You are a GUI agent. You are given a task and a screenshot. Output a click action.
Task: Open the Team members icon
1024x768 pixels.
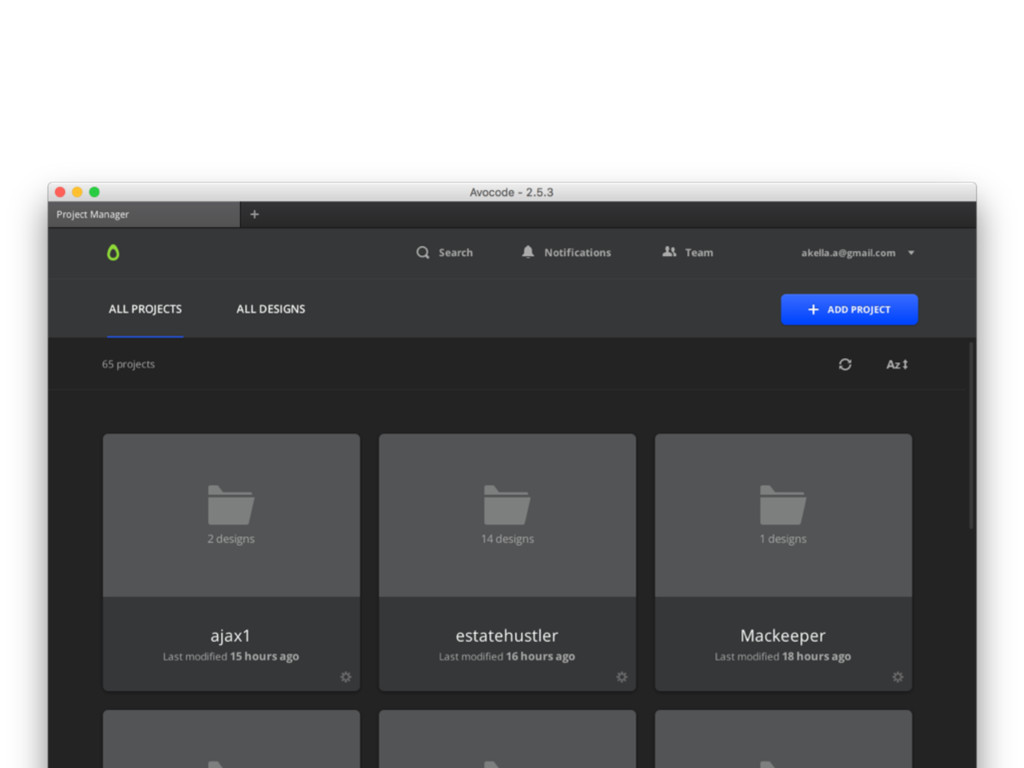click(x=669, y=253)
